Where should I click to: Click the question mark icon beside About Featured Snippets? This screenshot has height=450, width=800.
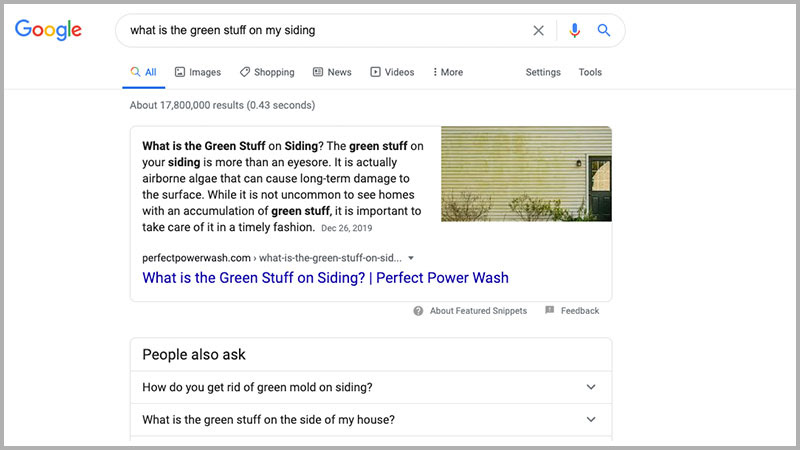(x=418, y=311)
